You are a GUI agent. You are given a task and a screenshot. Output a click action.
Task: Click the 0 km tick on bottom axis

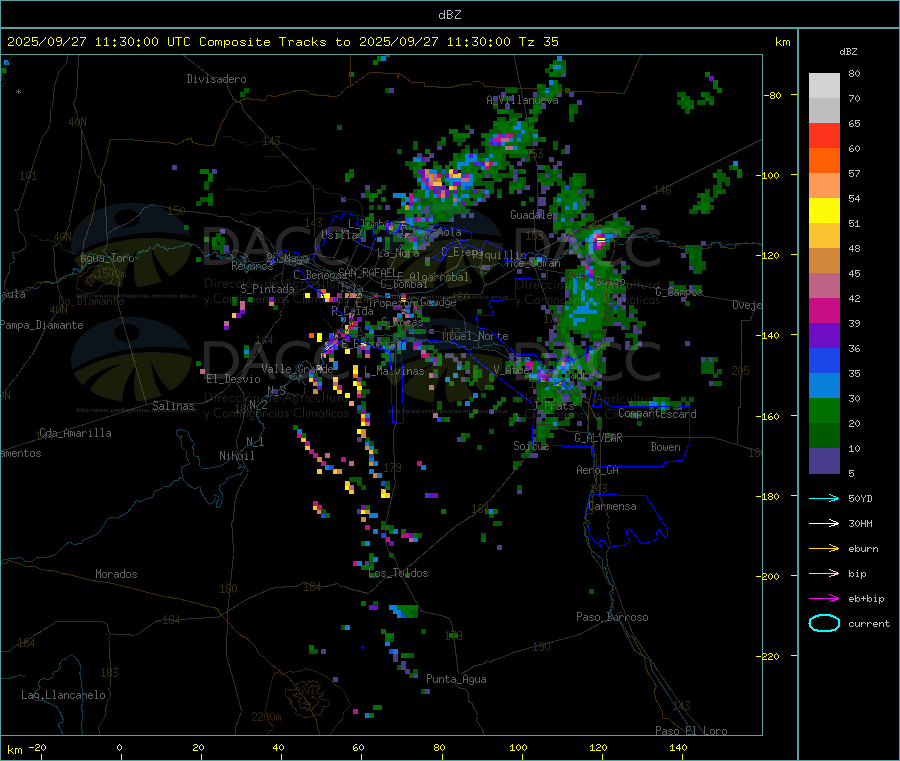tap(119, 747)
